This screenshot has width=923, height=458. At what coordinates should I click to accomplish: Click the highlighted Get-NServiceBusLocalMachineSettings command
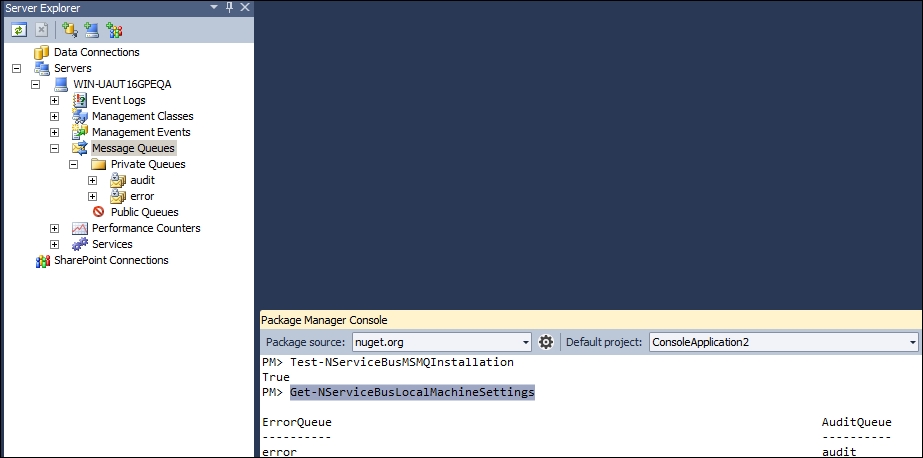click(x=412, y=392)
